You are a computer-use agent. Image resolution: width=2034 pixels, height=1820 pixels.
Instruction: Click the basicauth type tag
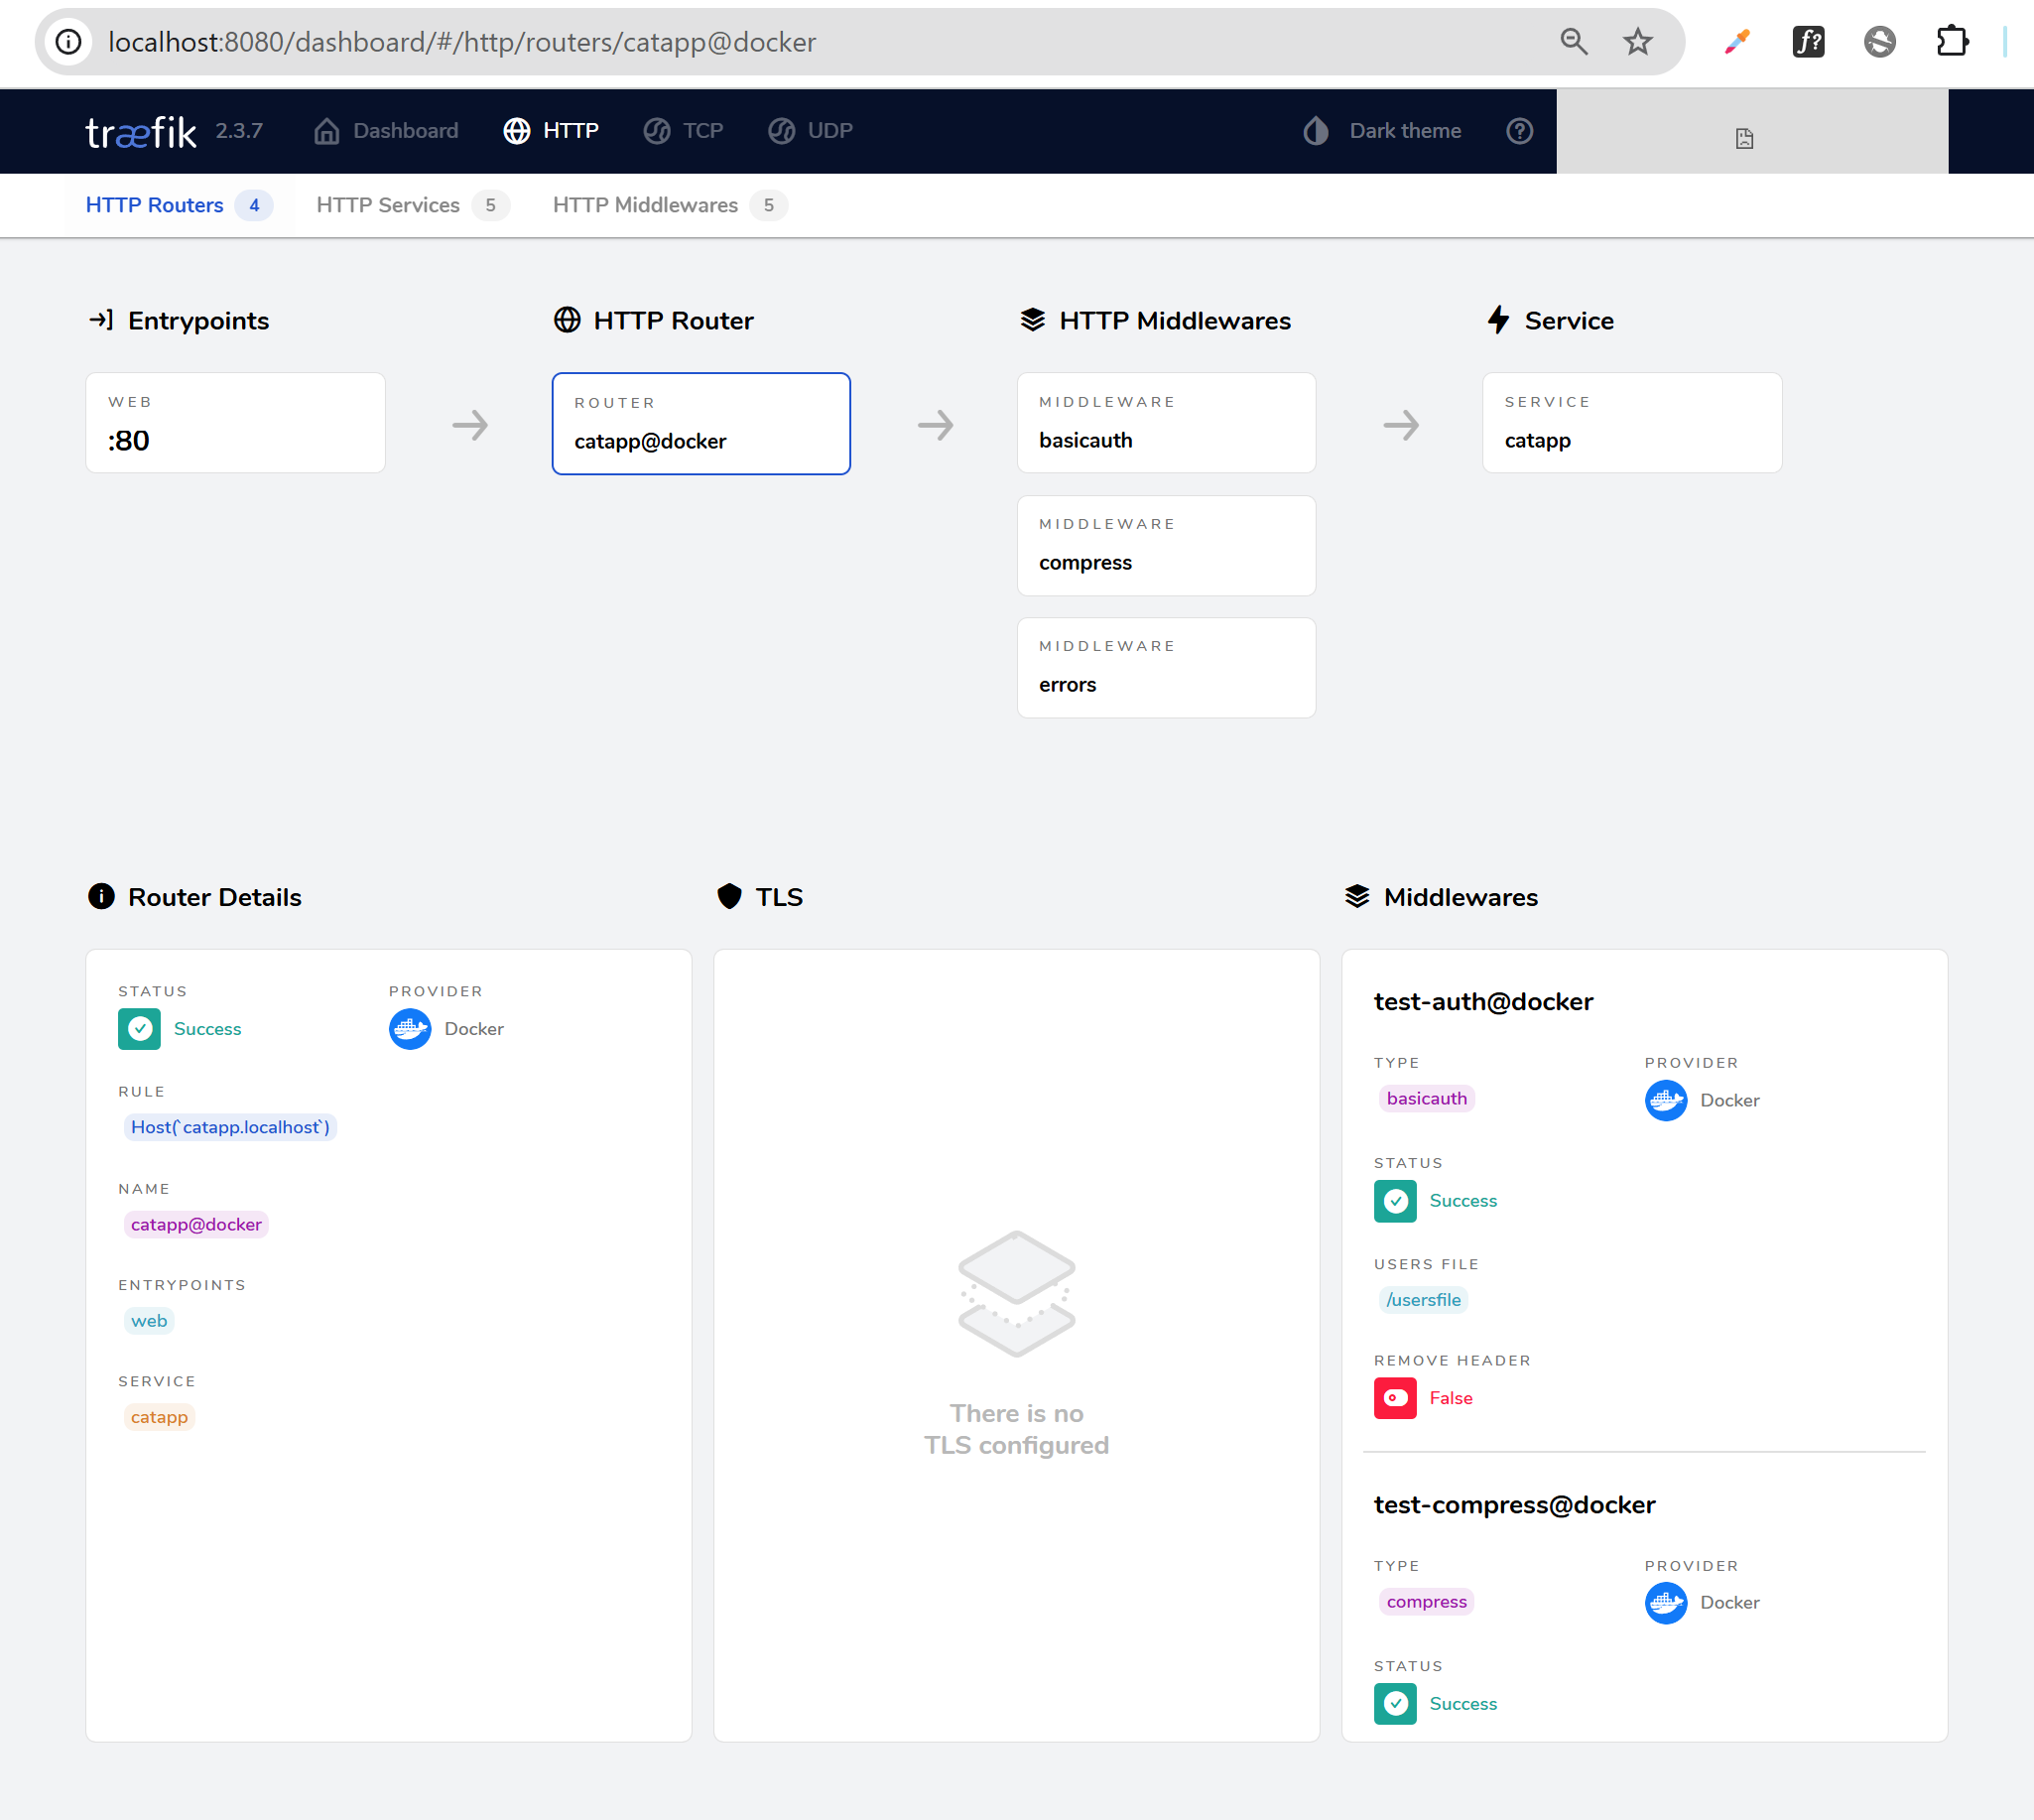tap(1427, 1099)
